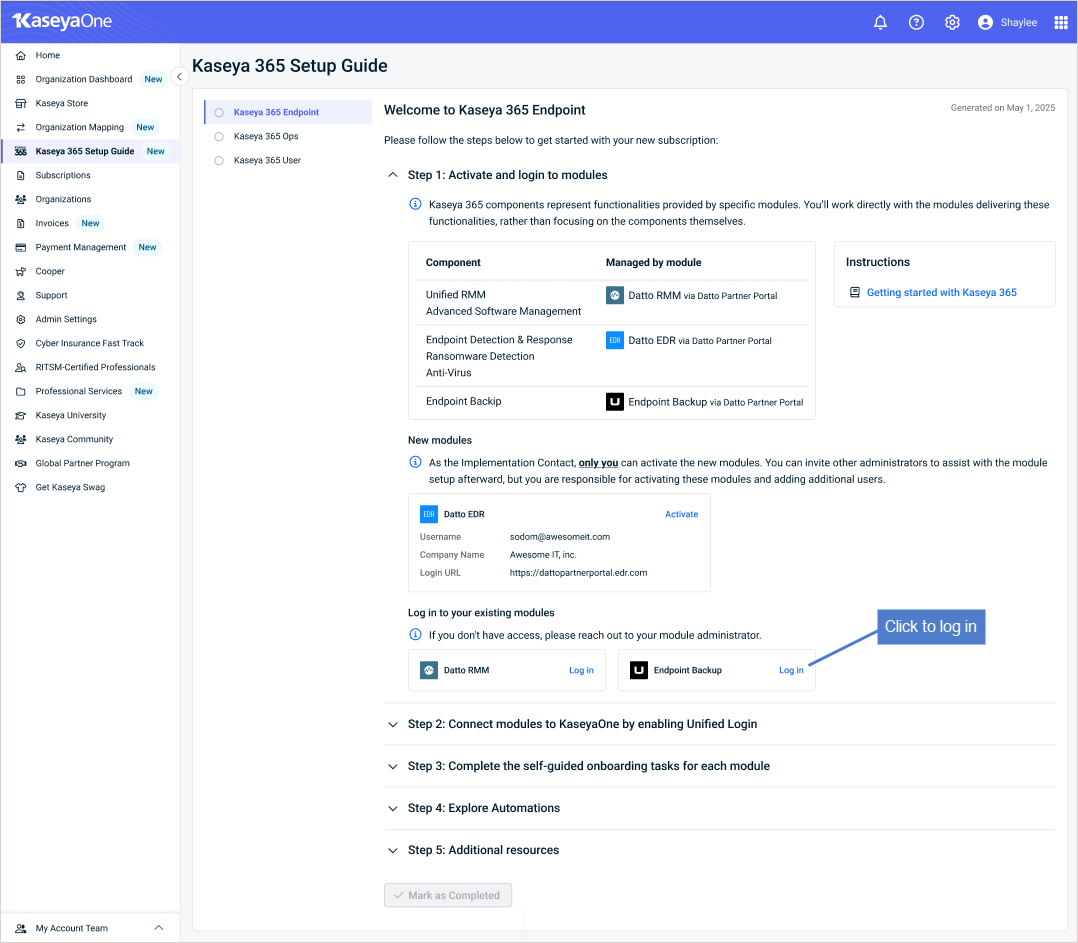This screenshot has height=943, width=1078.
Task: Click the Cyber Insurance shield icon
Action: [21, 344]
